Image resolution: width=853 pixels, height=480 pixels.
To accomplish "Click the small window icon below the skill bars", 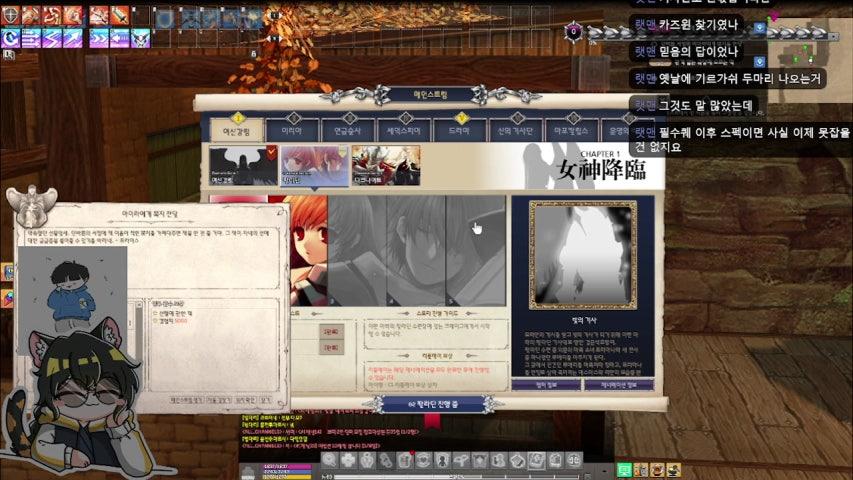I will tap(9, 54).
